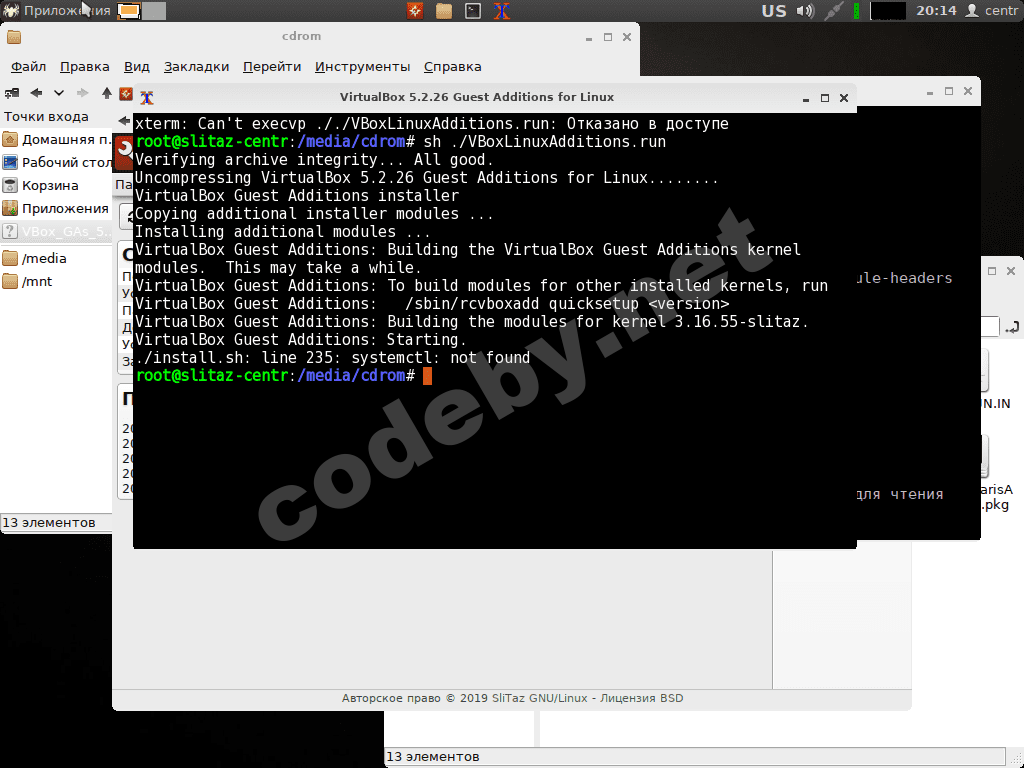This screenshot has width=1024, height=768.
Task: Click the US keyboard layout indicator
Action: (x=774, y=11)
